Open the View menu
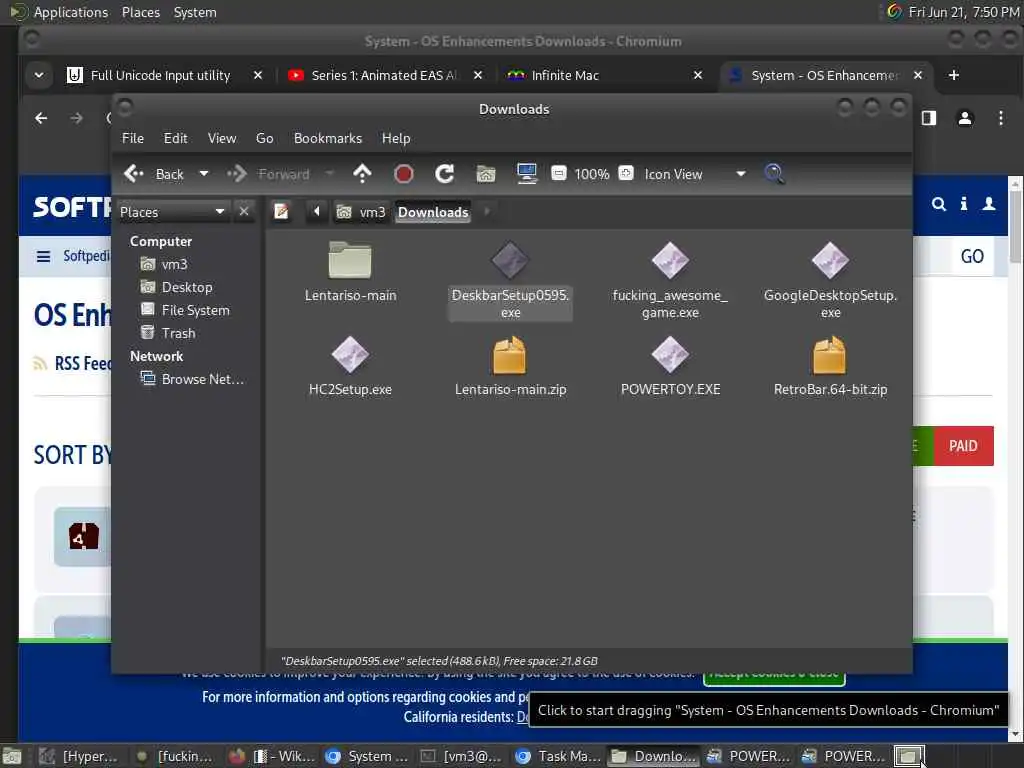This screenshot has width=1024, height=768. point(221,138)
